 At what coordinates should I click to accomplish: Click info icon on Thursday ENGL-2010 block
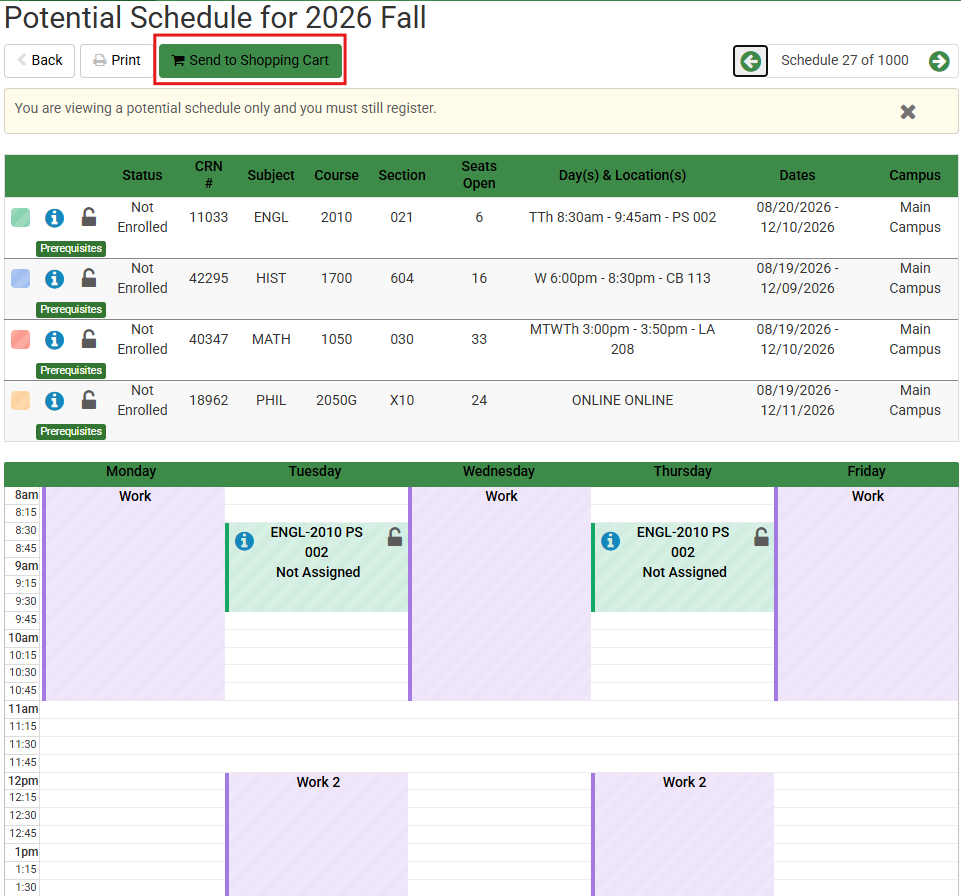pyautogui.click(x=610, y=541)
